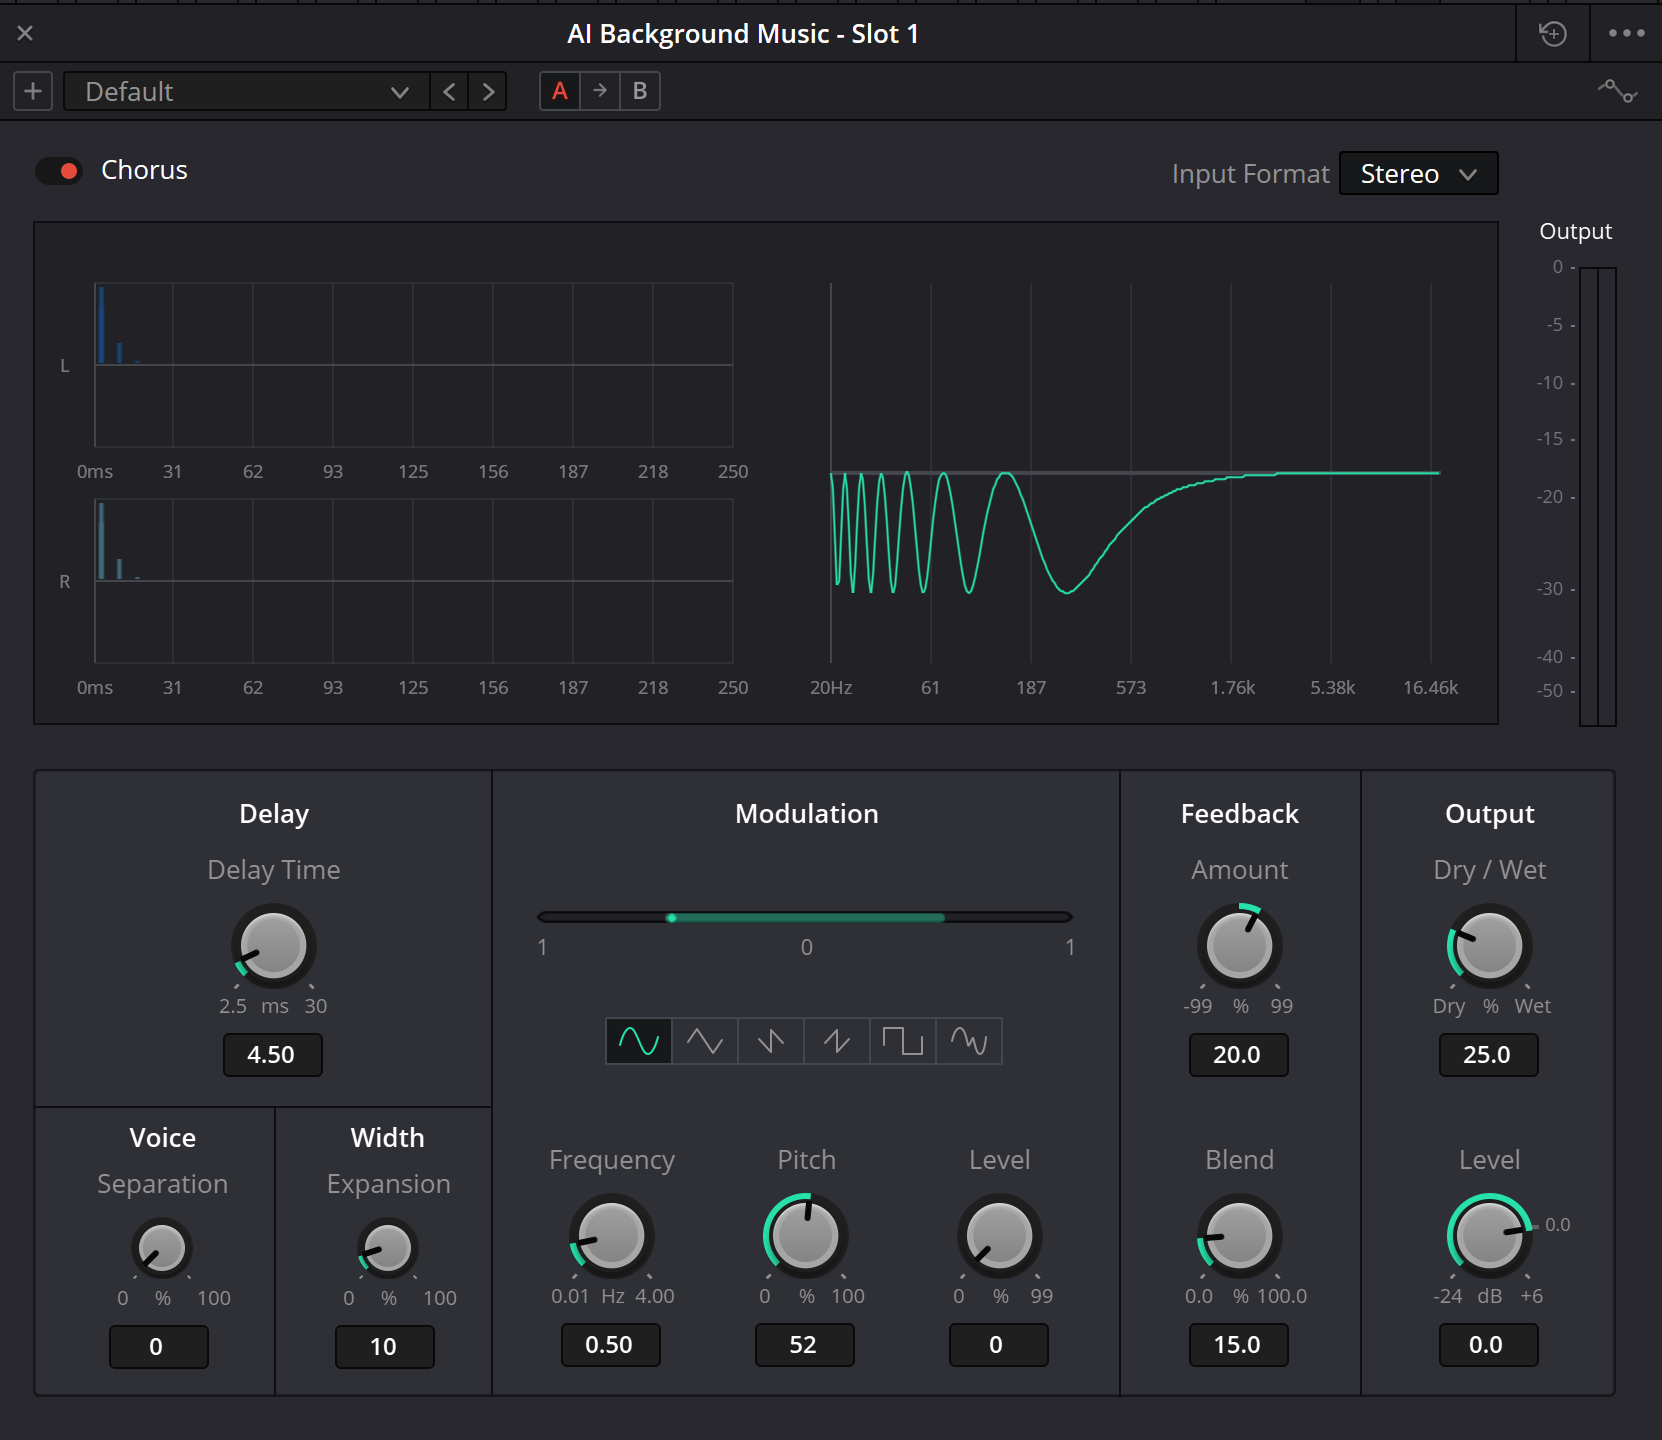The width and height of the screenshot is (1662, 1440).
Task: Click the reset history icon in title bar
Action: (1553, 33)
